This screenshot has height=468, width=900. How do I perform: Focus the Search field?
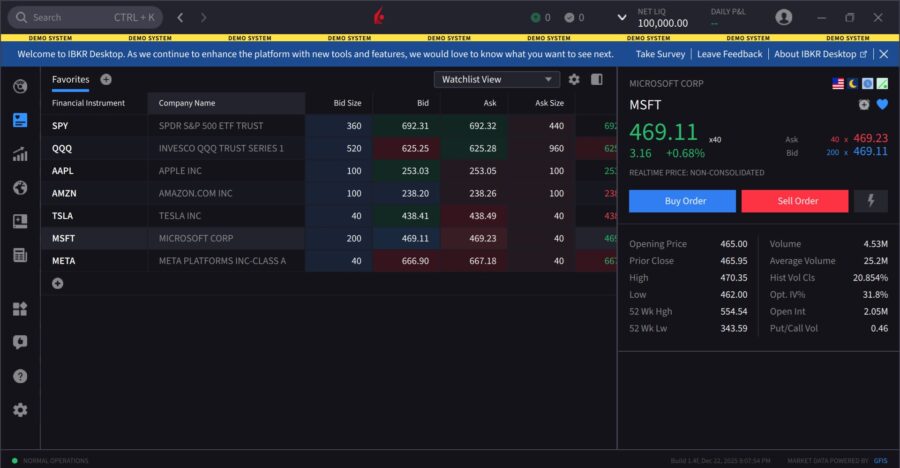[85, 17]
